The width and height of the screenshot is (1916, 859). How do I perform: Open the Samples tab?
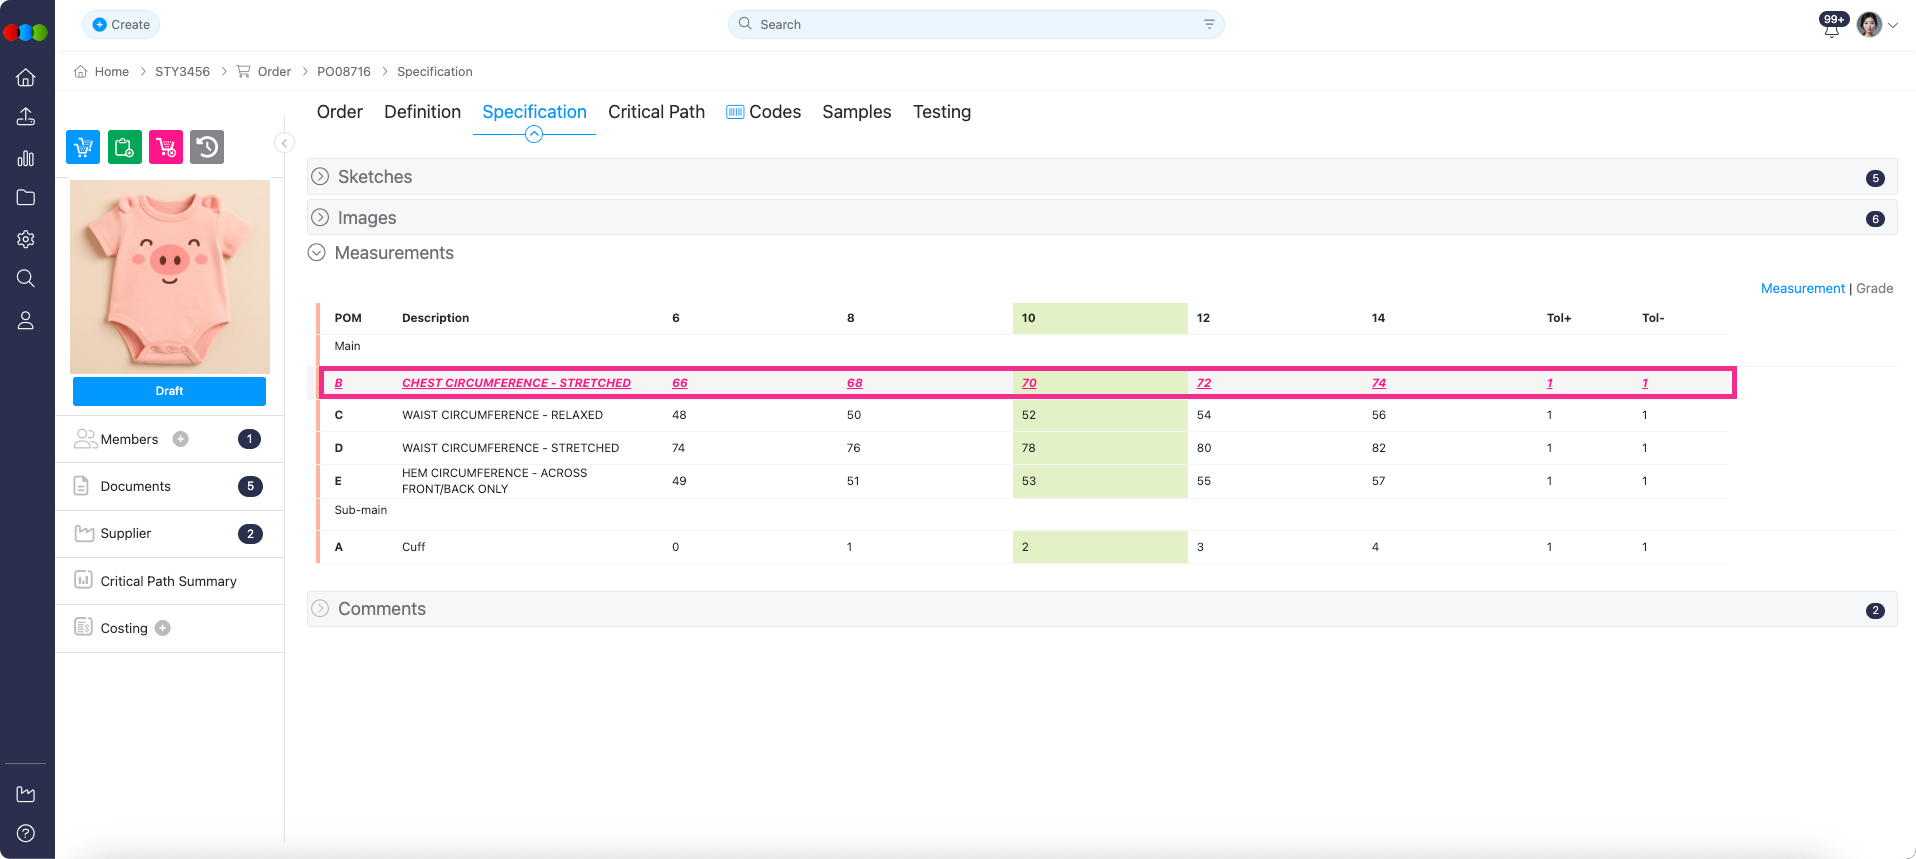(856, 112)
